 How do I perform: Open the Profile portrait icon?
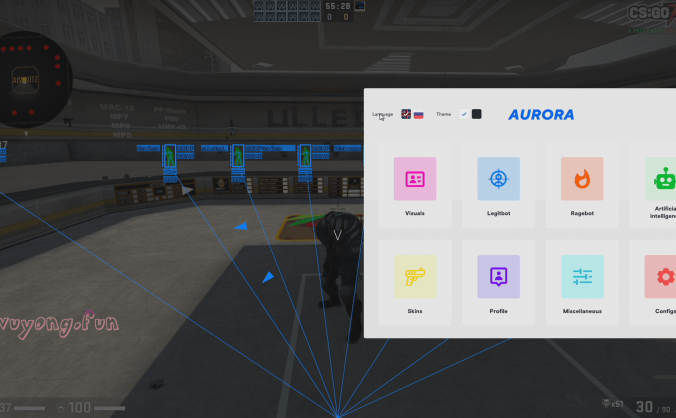498,277
